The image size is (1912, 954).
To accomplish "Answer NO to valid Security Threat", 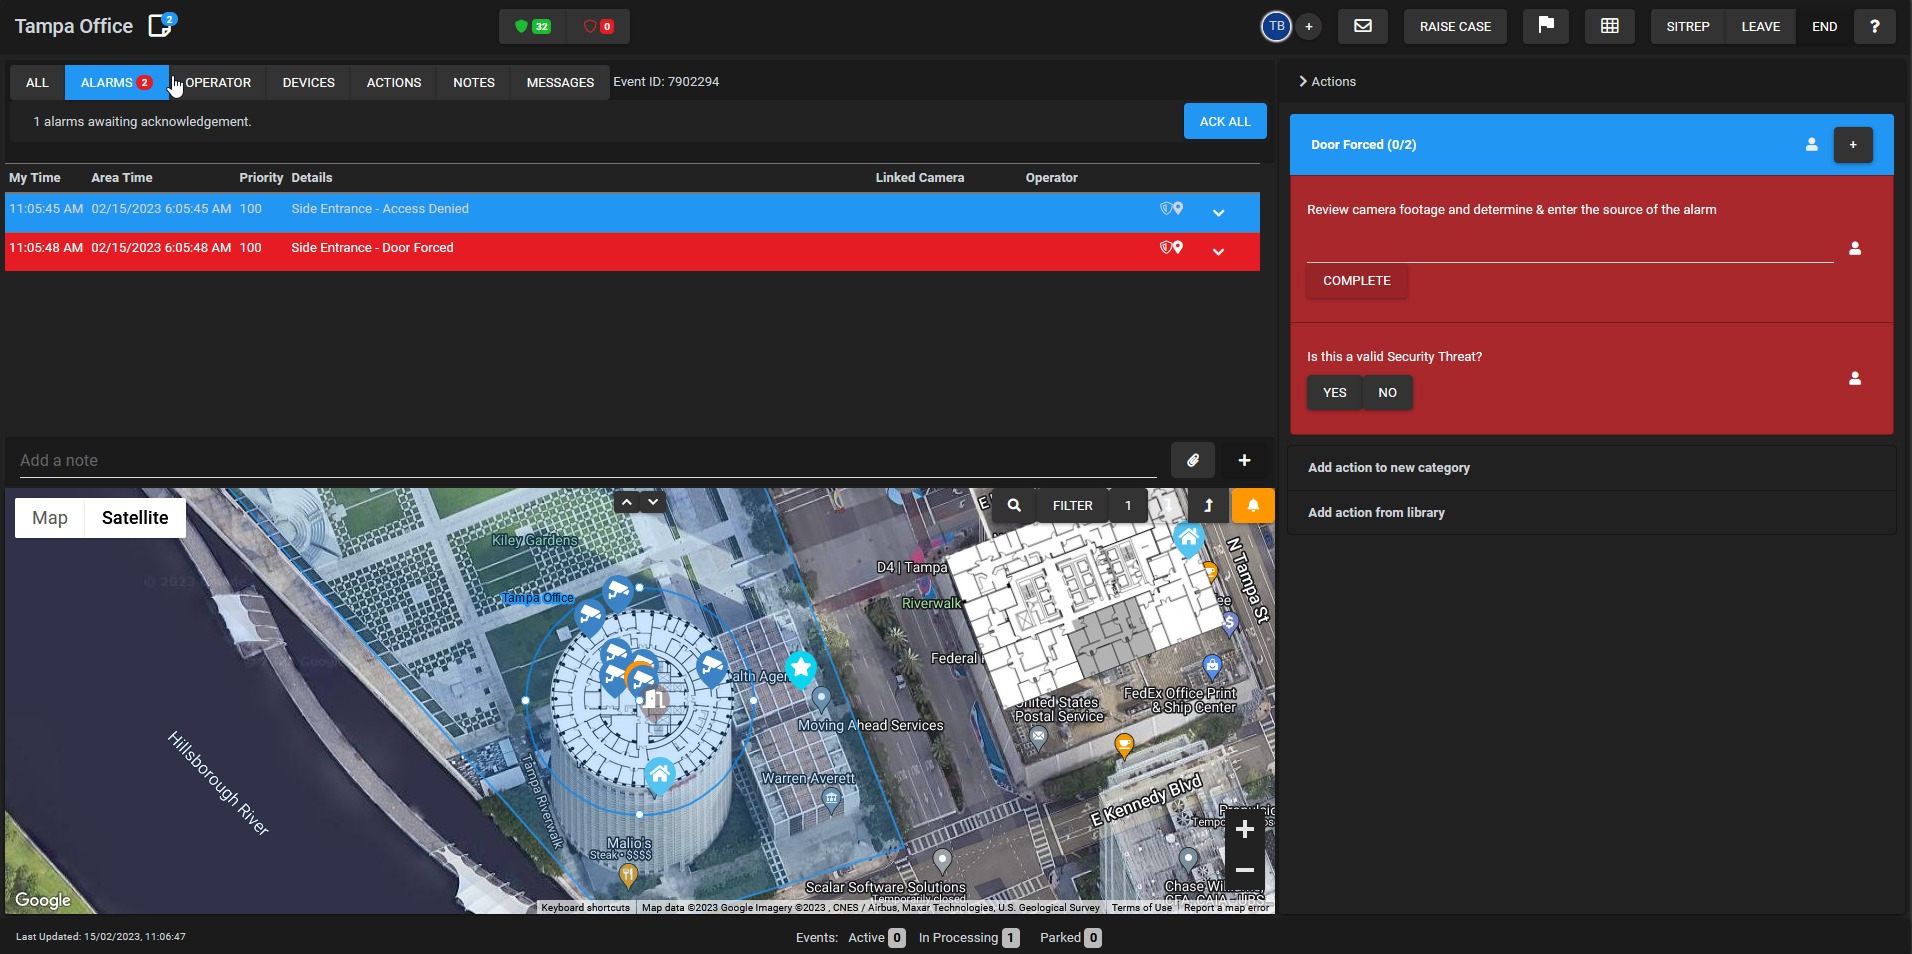I will [x=1387, y=393].
